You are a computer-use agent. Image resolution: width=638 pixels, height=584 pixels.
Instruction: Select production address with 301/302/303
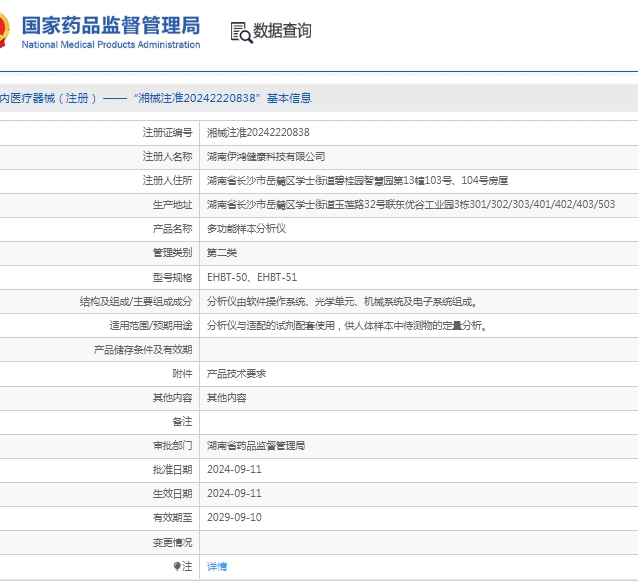coord(411,204)
